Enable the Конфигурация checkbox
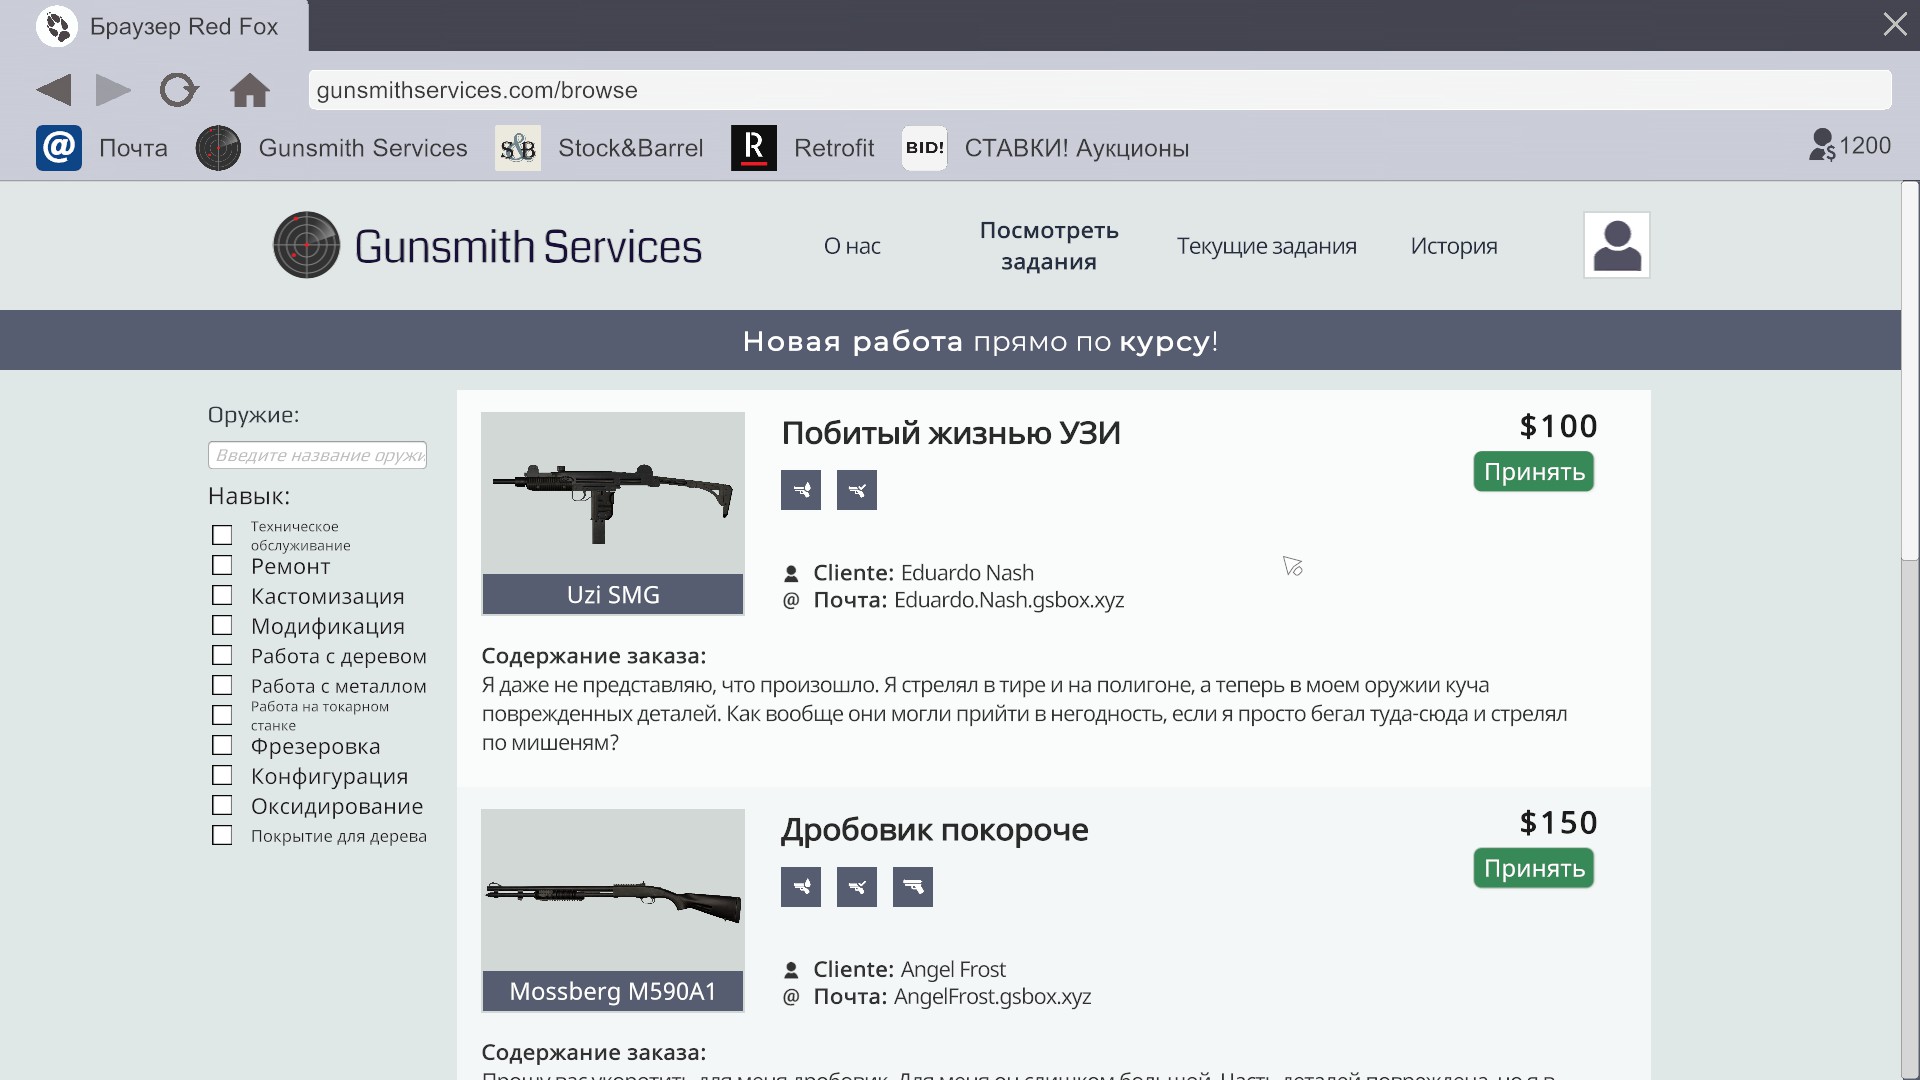This screenshot has height=1080, width=1920. (x=222, y=775)
